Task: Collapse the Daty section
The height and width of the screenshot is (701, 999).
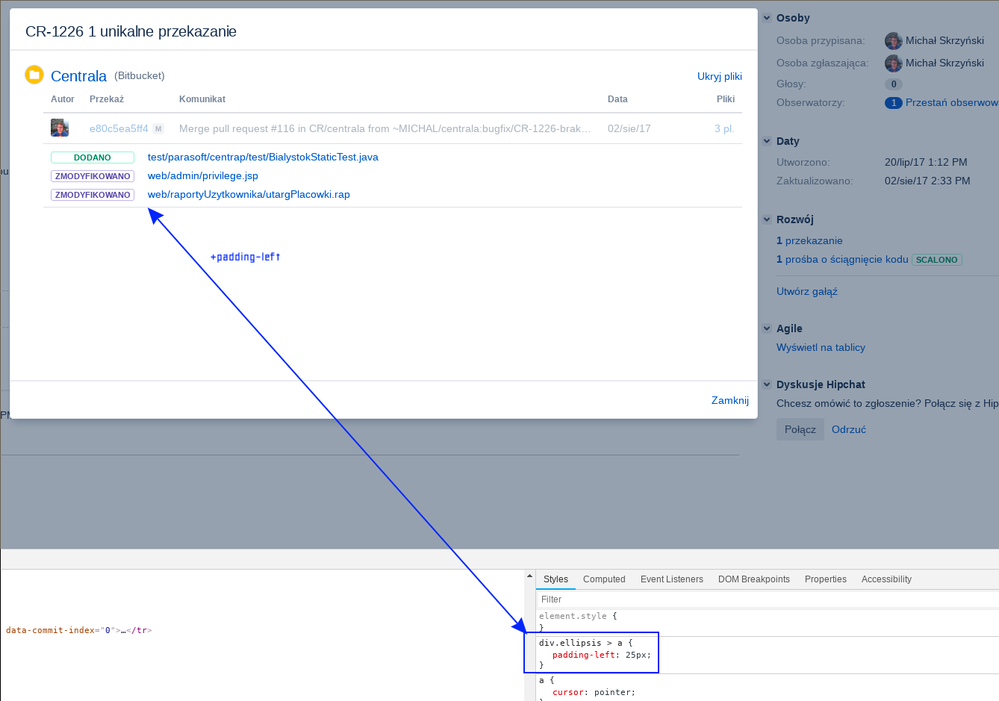Action: click(x=767, y=141)
